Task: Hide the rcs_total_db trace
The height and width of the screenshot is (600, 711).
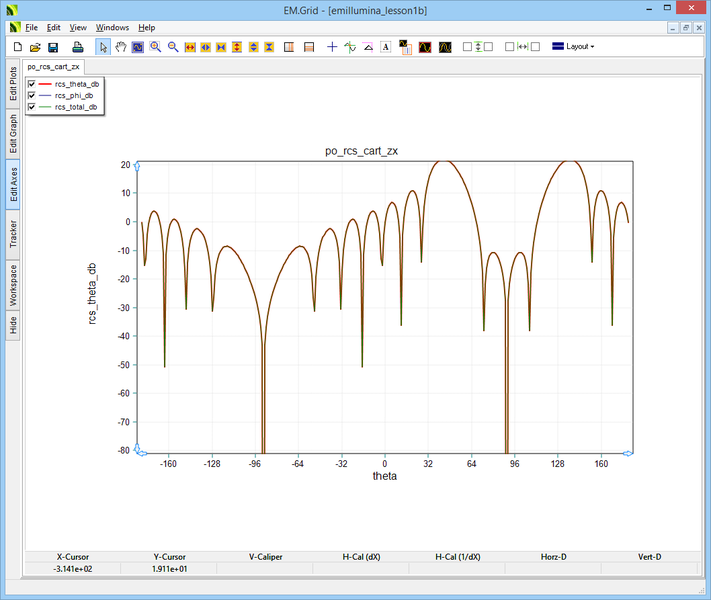Action: 32,106
